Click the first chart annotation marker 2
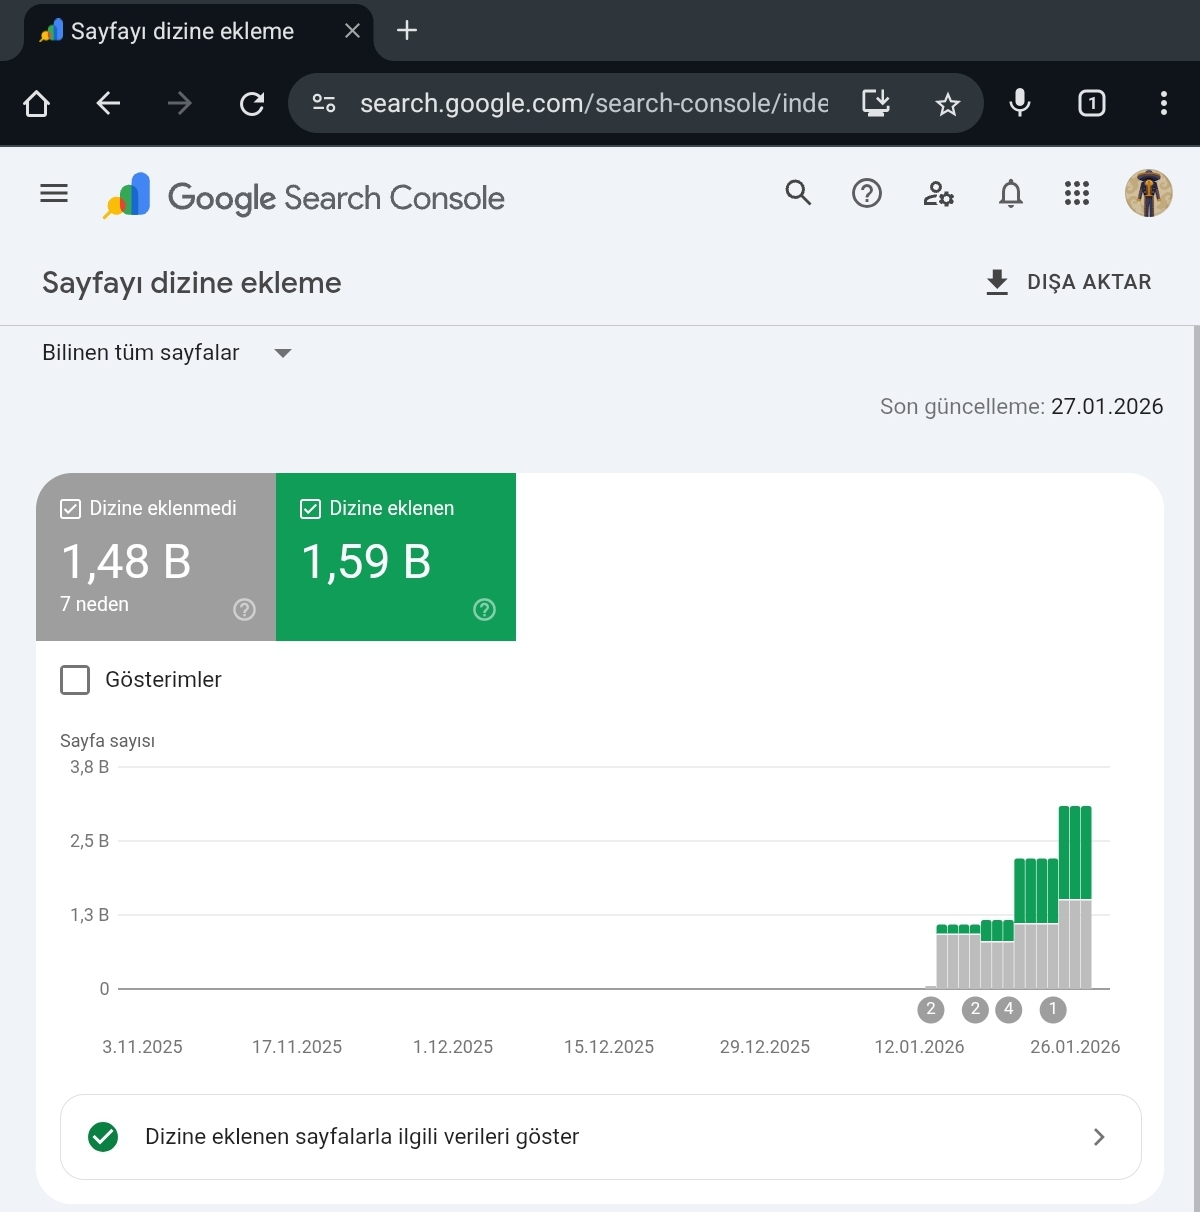 931,1009
